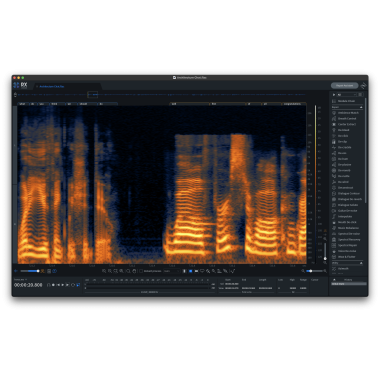Enable the Instant process checkbox
The height and width of the screenshot is (380, 380).
tap(141, 271)
